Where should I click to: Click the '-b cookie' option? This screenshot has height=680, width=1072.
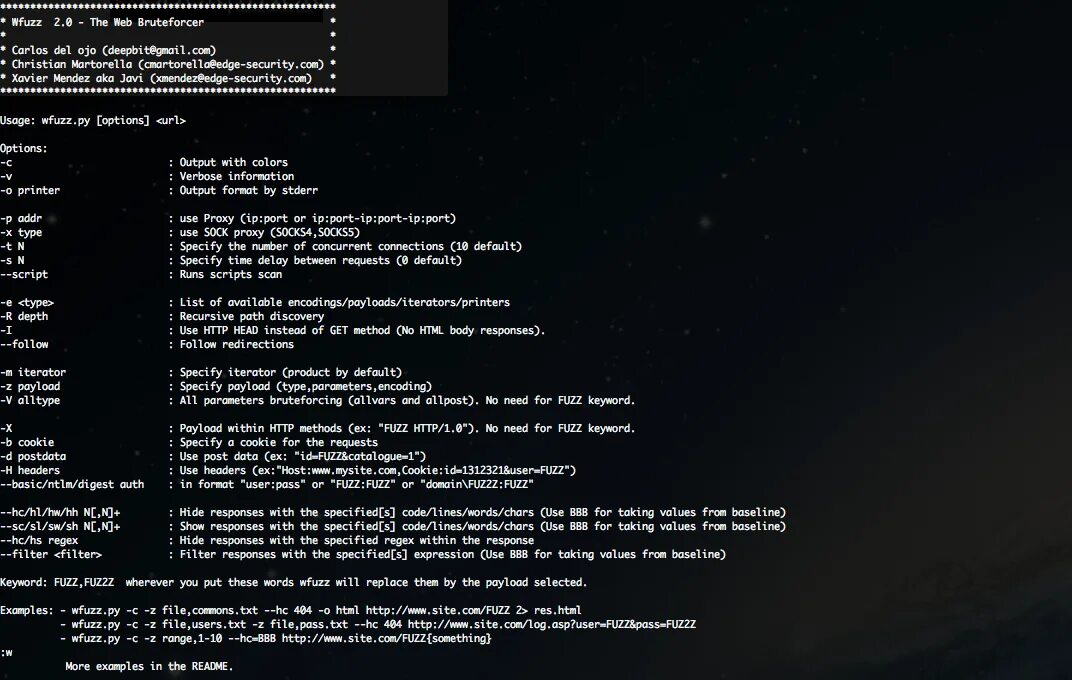[27, 442]
